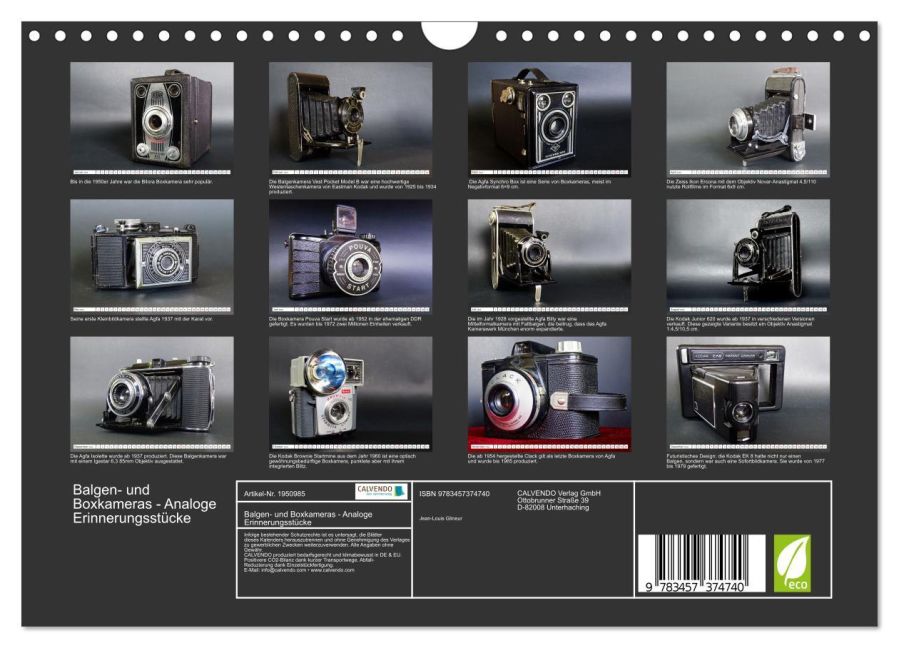
Task: Open the Agfa Karat camera thumbnail
Action: click(152, 256)
